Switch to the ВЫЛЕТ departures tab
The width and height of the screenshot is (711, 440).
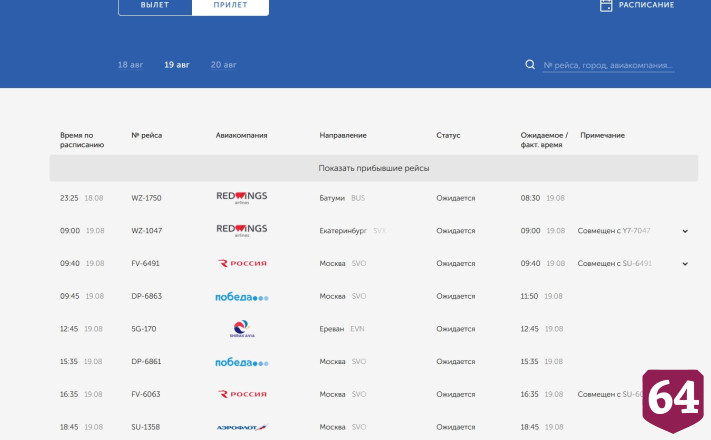pos(155,5)
